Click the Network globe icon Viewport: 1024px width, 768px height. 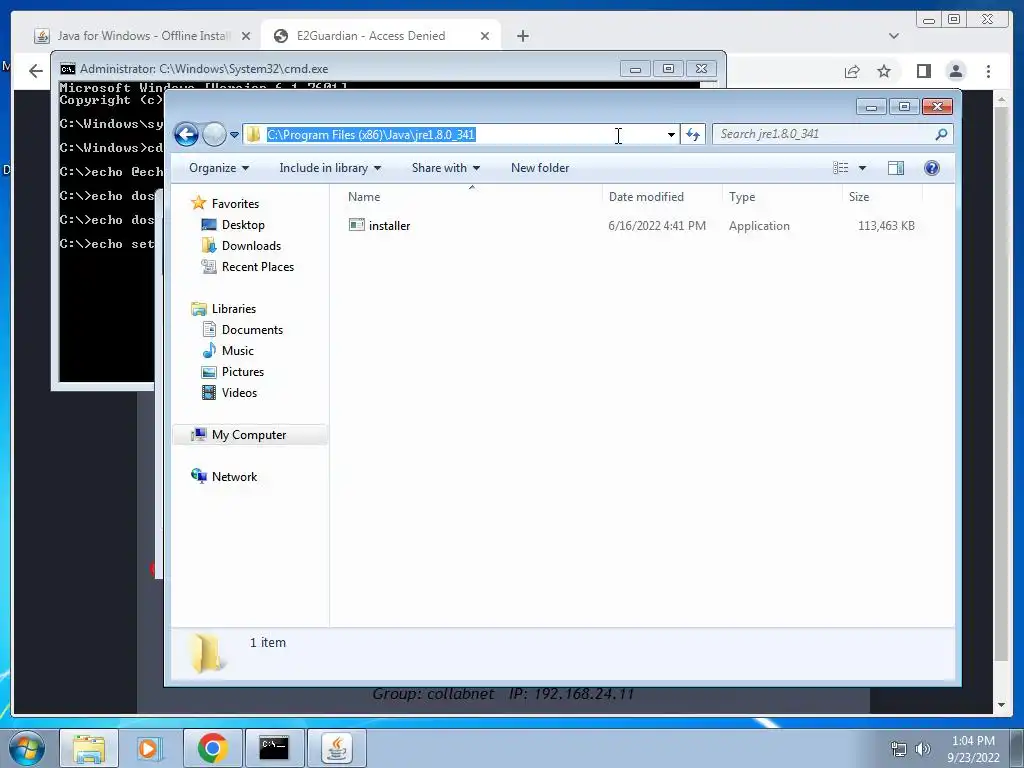point(199,476)
